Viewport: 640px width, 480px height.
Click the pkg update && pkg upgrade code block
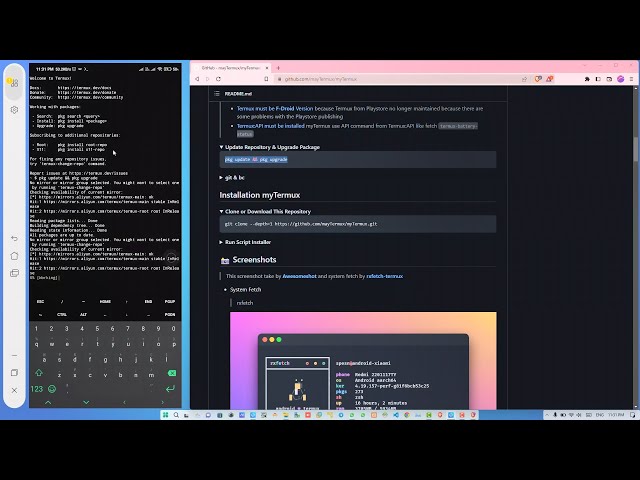coord(358,160)
